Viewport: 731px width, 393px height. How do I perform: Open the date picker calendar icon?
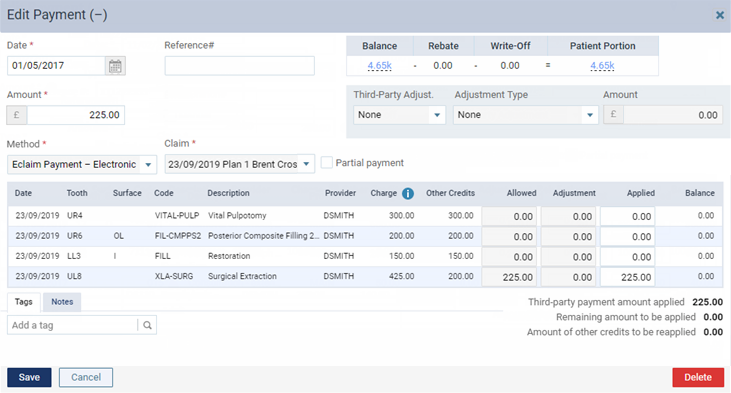(115, 66)
